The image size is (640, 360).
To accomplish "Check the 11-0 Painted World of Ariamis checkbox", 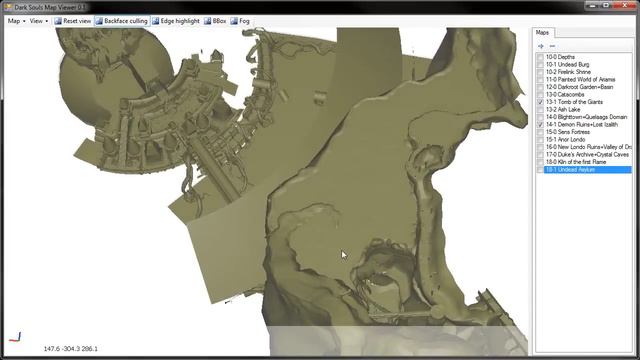I will click(x=540, y=80).
